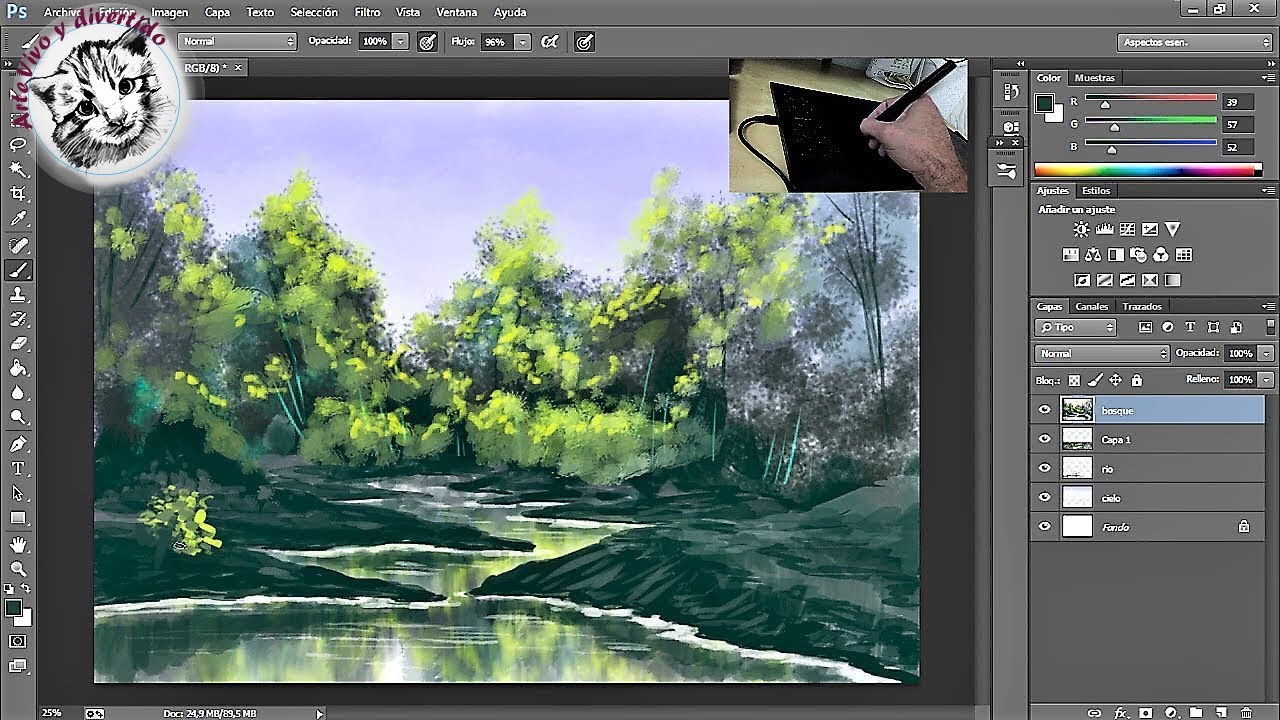The image size is (1280, 720).
Task: Add a Channel Mixer adjustment
Action: 1161,255
